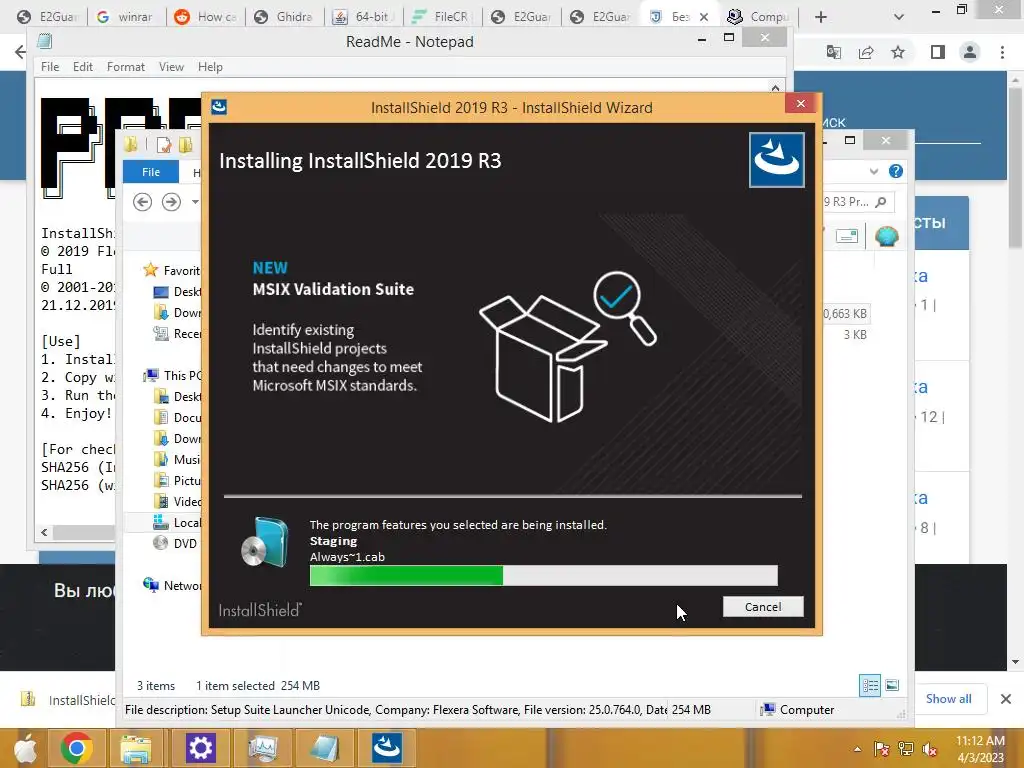
Task: Switch Explorer to large icons view
Action: pyautogui.click(x=892, y=685)
